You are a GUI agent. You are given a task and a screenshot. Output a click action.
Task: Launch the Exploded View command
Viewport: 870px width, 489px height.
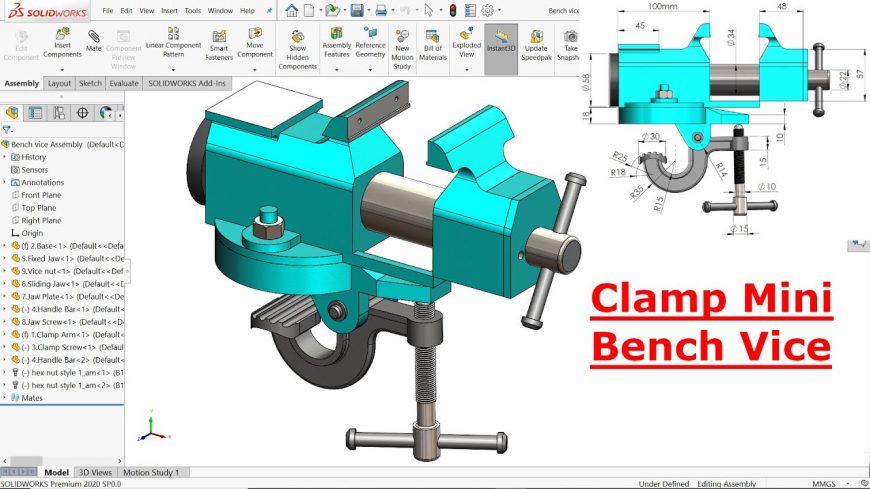coord(467,43)
